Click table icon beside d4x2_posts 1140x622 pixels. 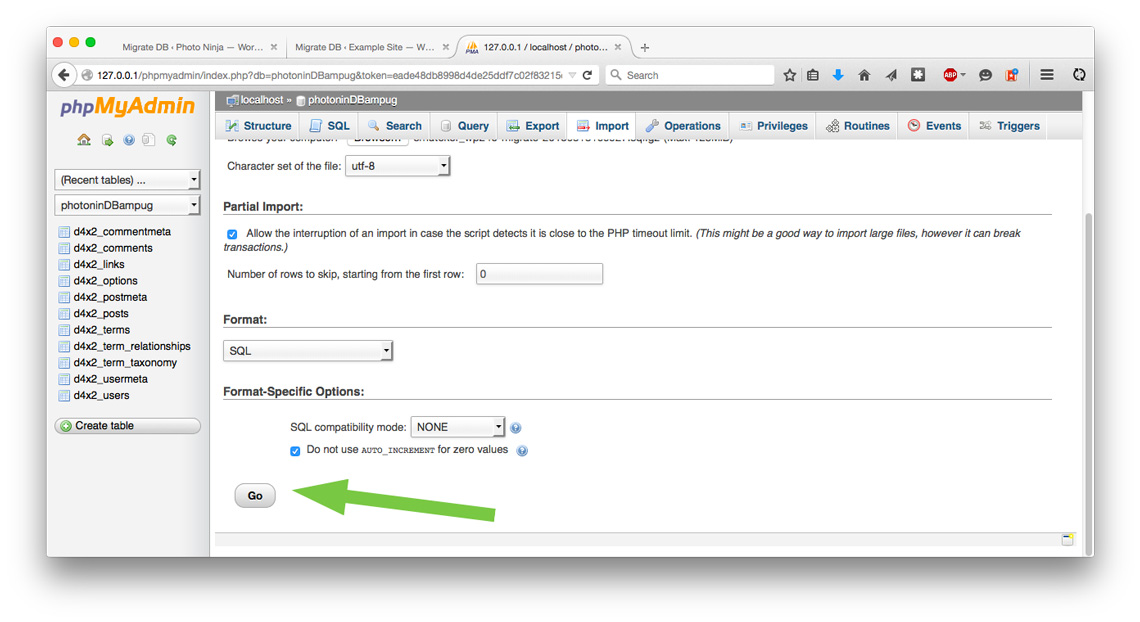click(64, 314)
